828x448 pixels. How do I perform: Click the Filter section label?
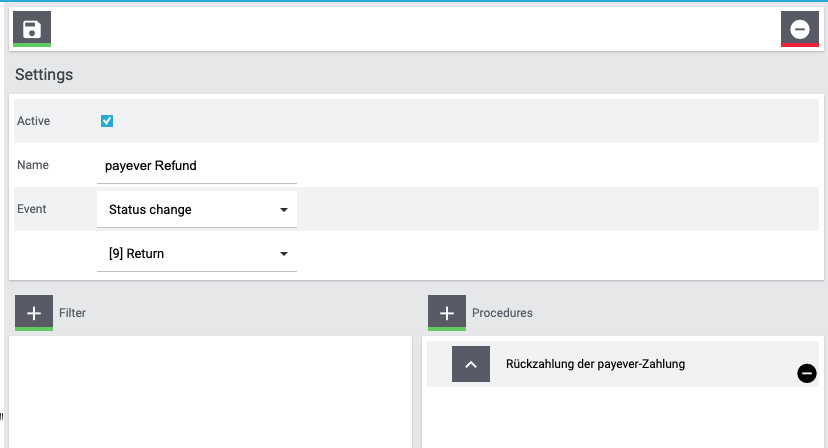click(x=72, y=313)
